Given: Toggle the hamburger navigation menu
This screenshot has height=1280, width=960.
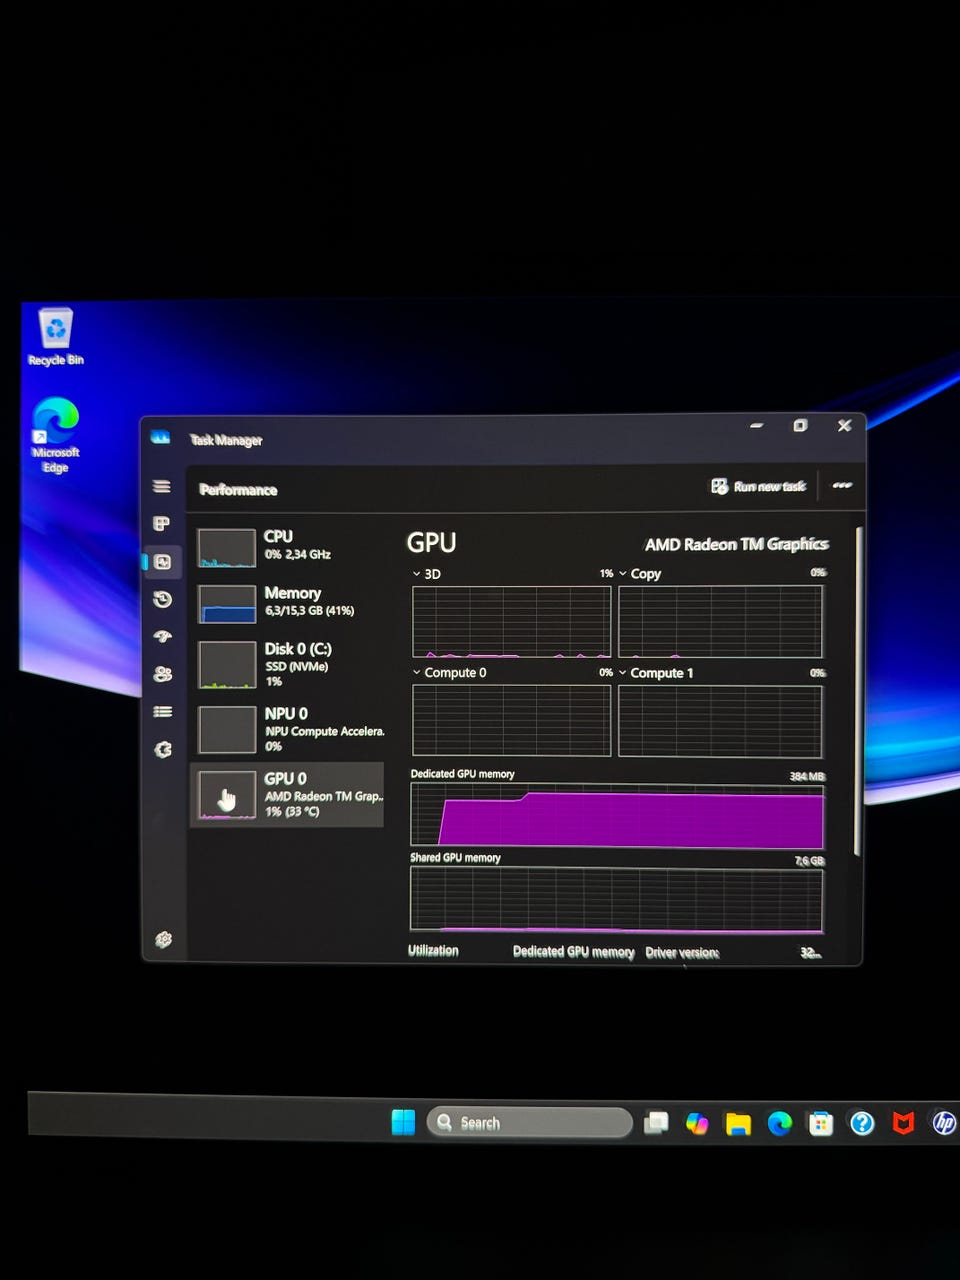Looking at the screenshot, I should [162, 487].
